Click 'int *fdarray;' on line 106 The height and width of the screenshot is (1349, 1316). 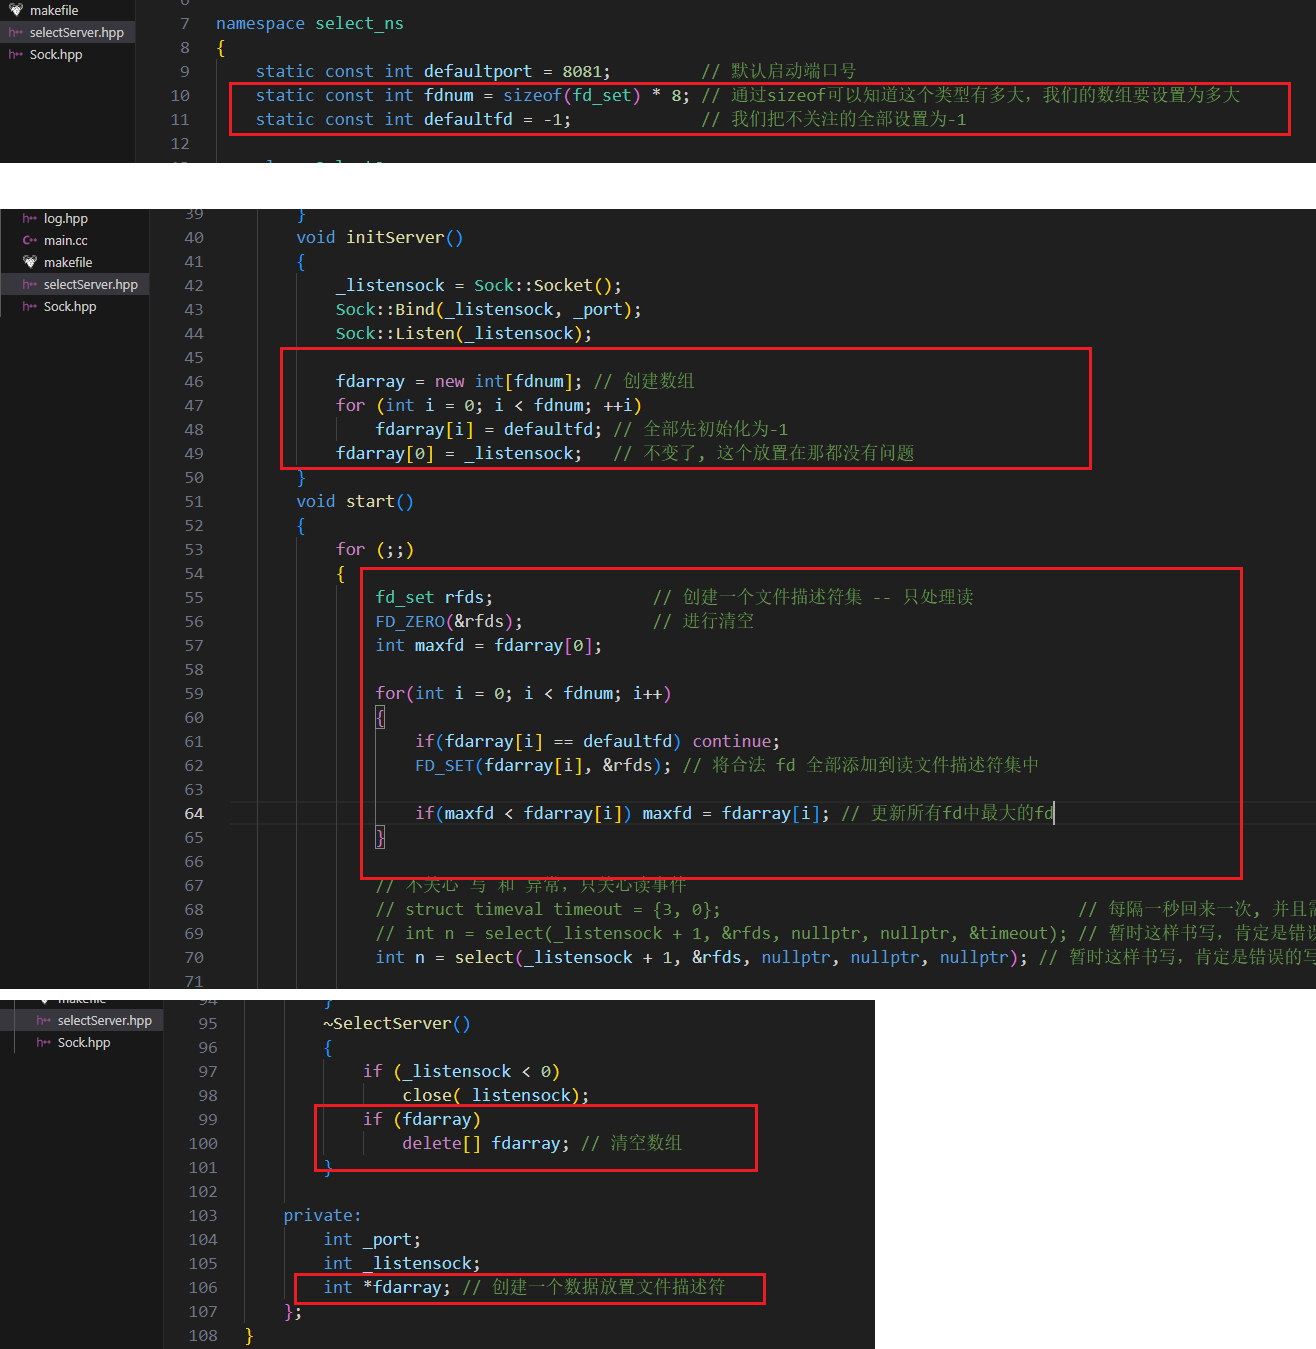[x=387, y=1287]
